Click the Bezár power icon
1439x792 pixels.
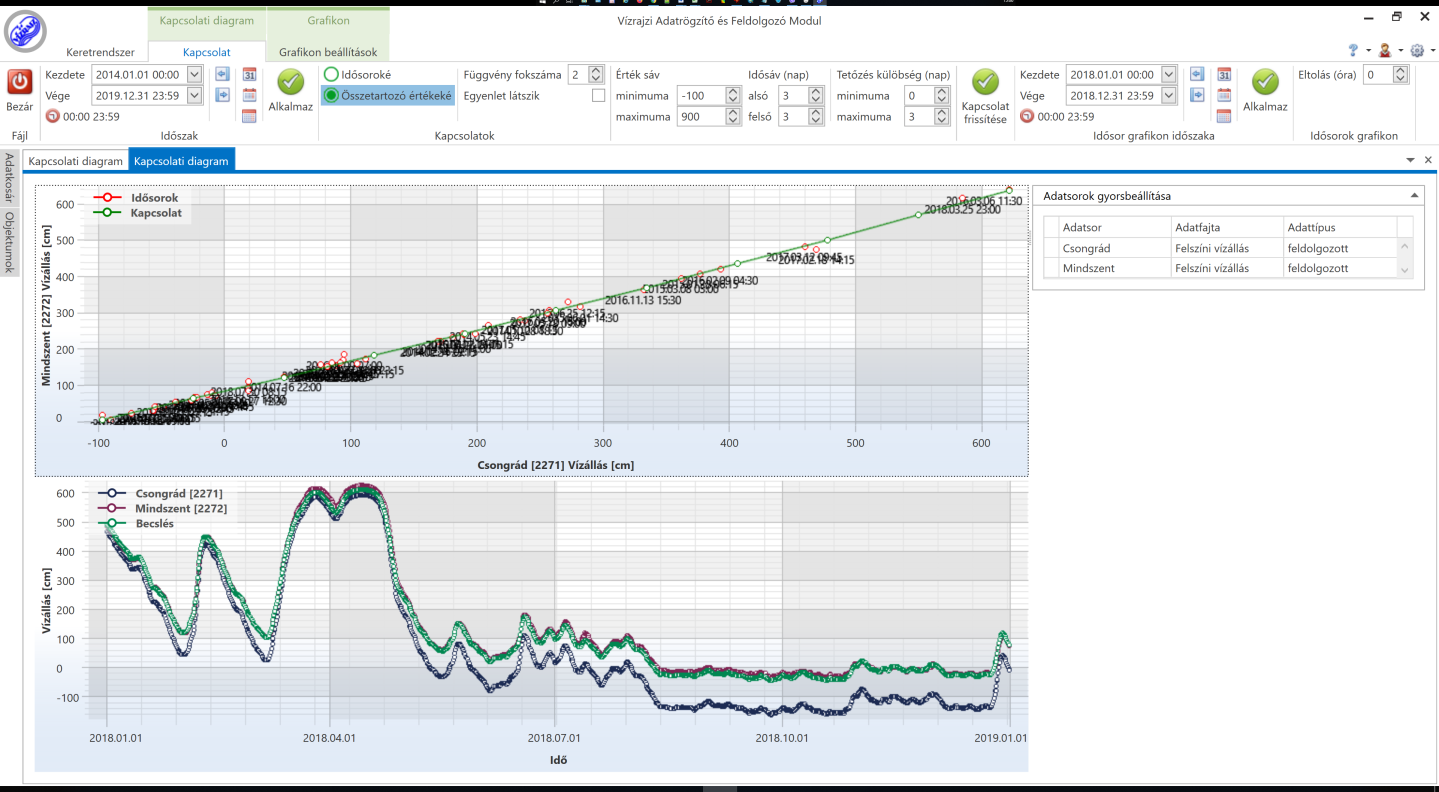point(20,82)
